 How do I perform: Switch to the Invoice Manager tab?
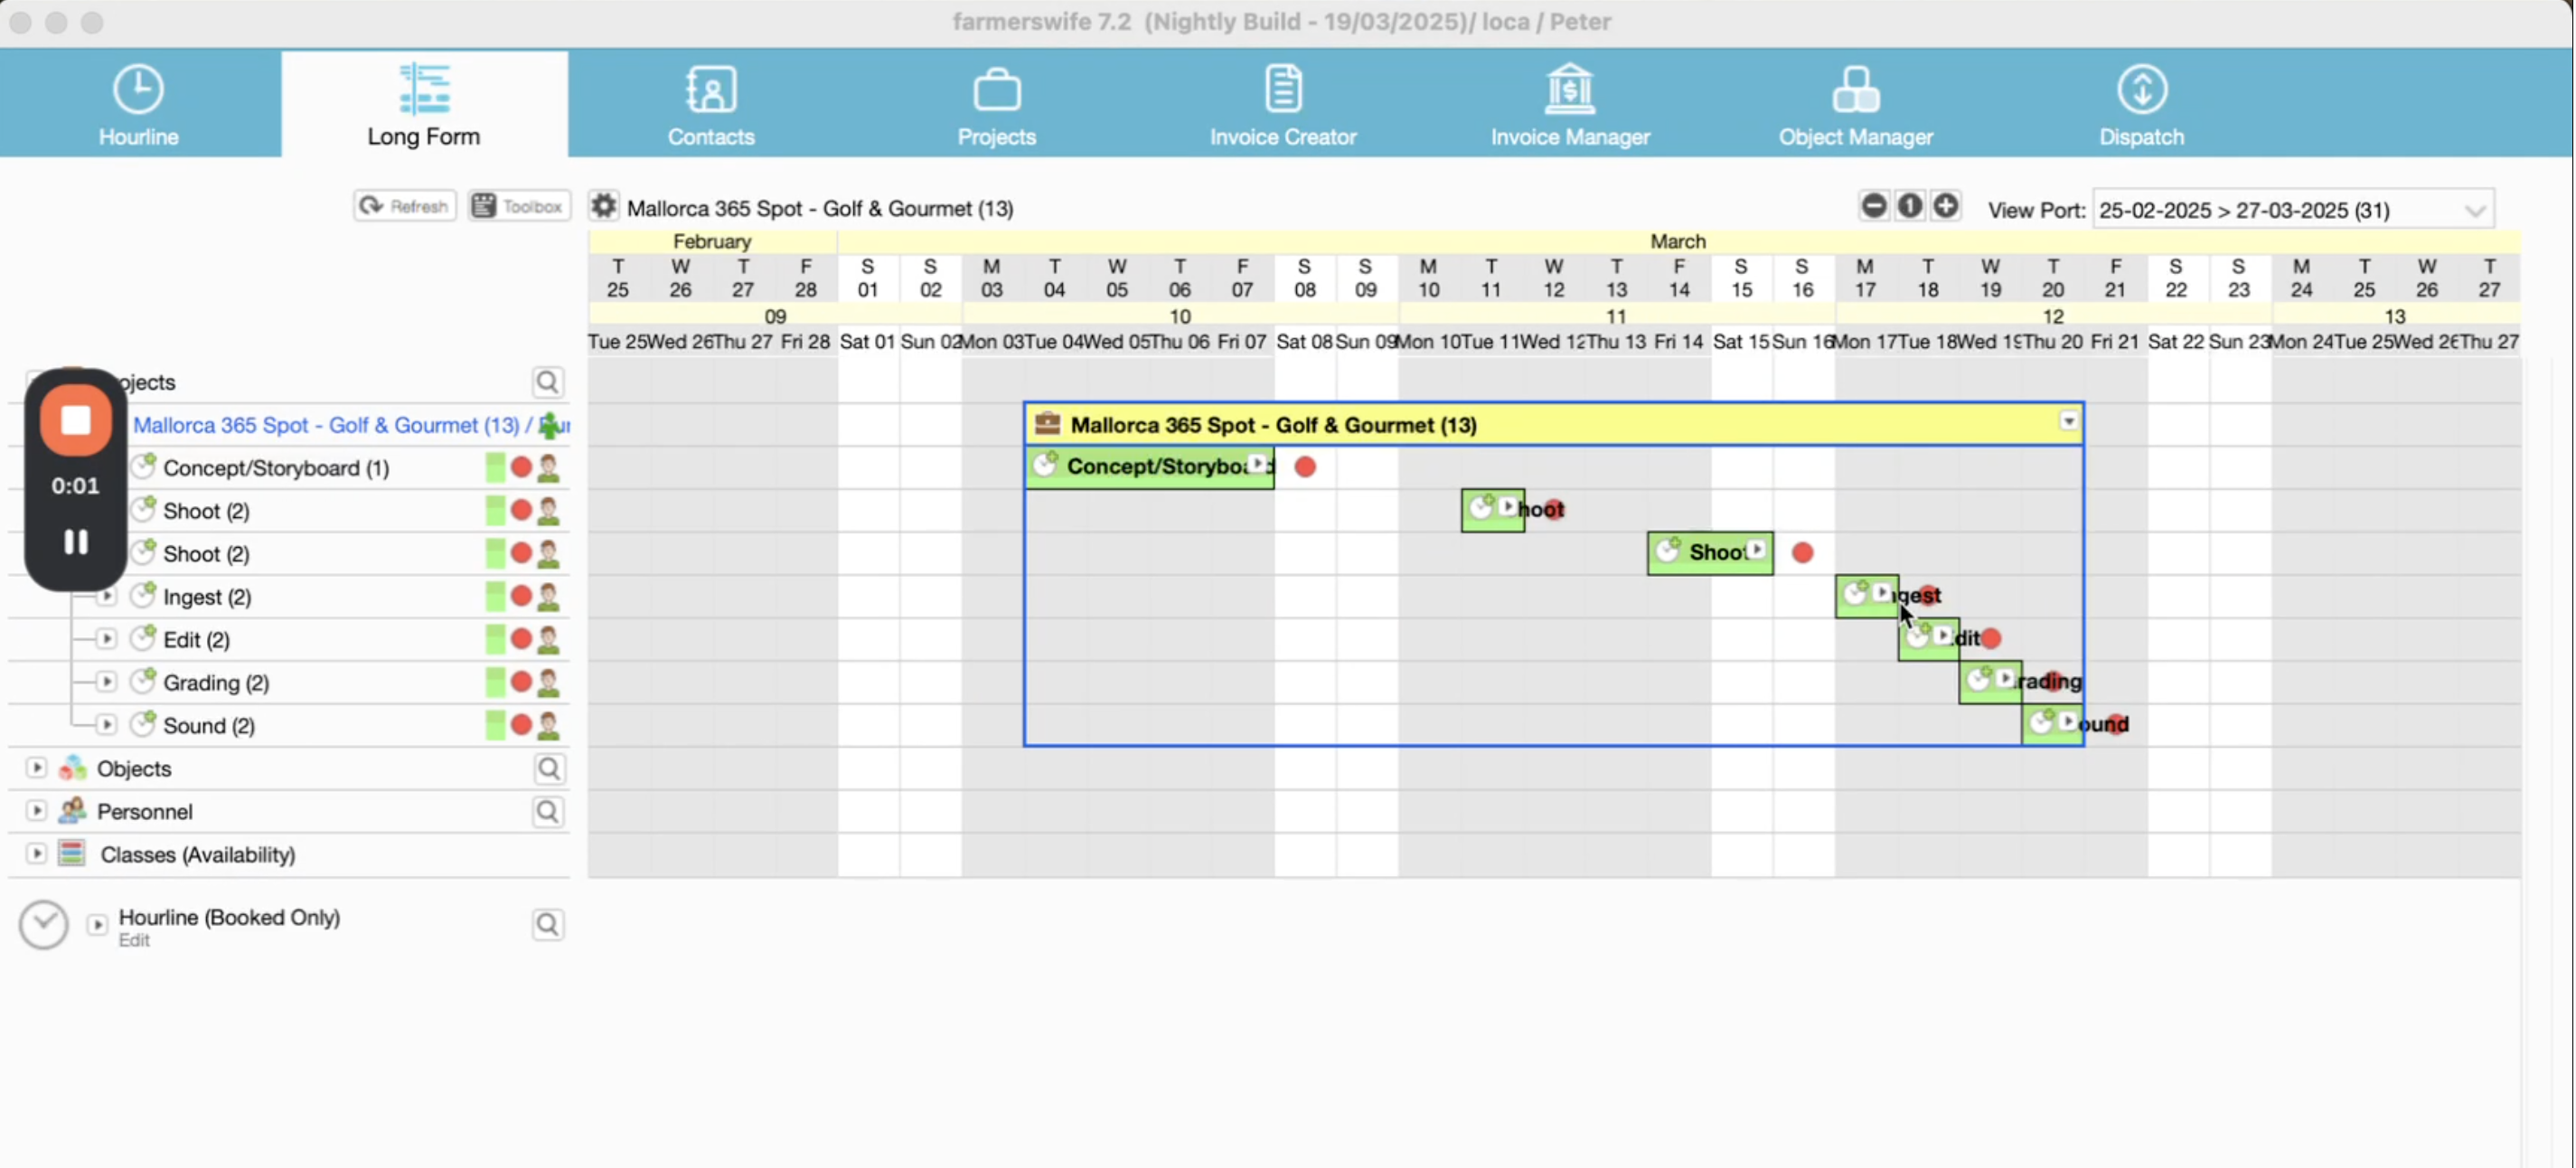click(x=1569, y=105)
